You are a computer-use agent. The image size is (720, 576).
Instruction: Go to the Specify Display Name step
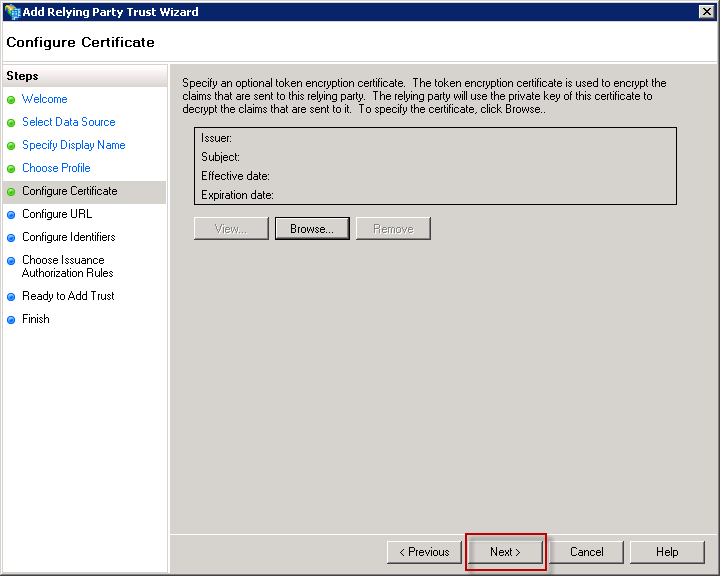[74, 145]
